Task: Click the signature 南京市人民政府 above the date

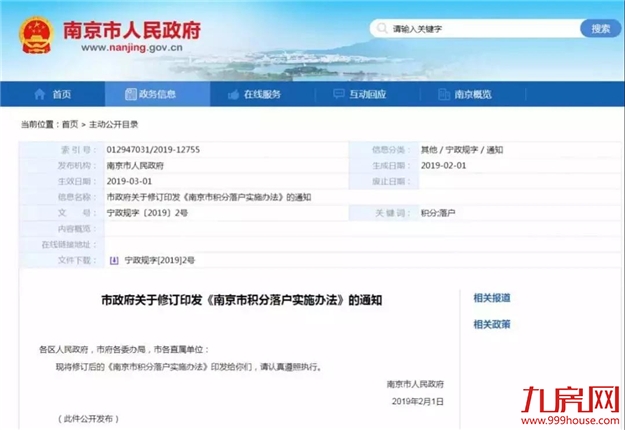Action: 415,384
